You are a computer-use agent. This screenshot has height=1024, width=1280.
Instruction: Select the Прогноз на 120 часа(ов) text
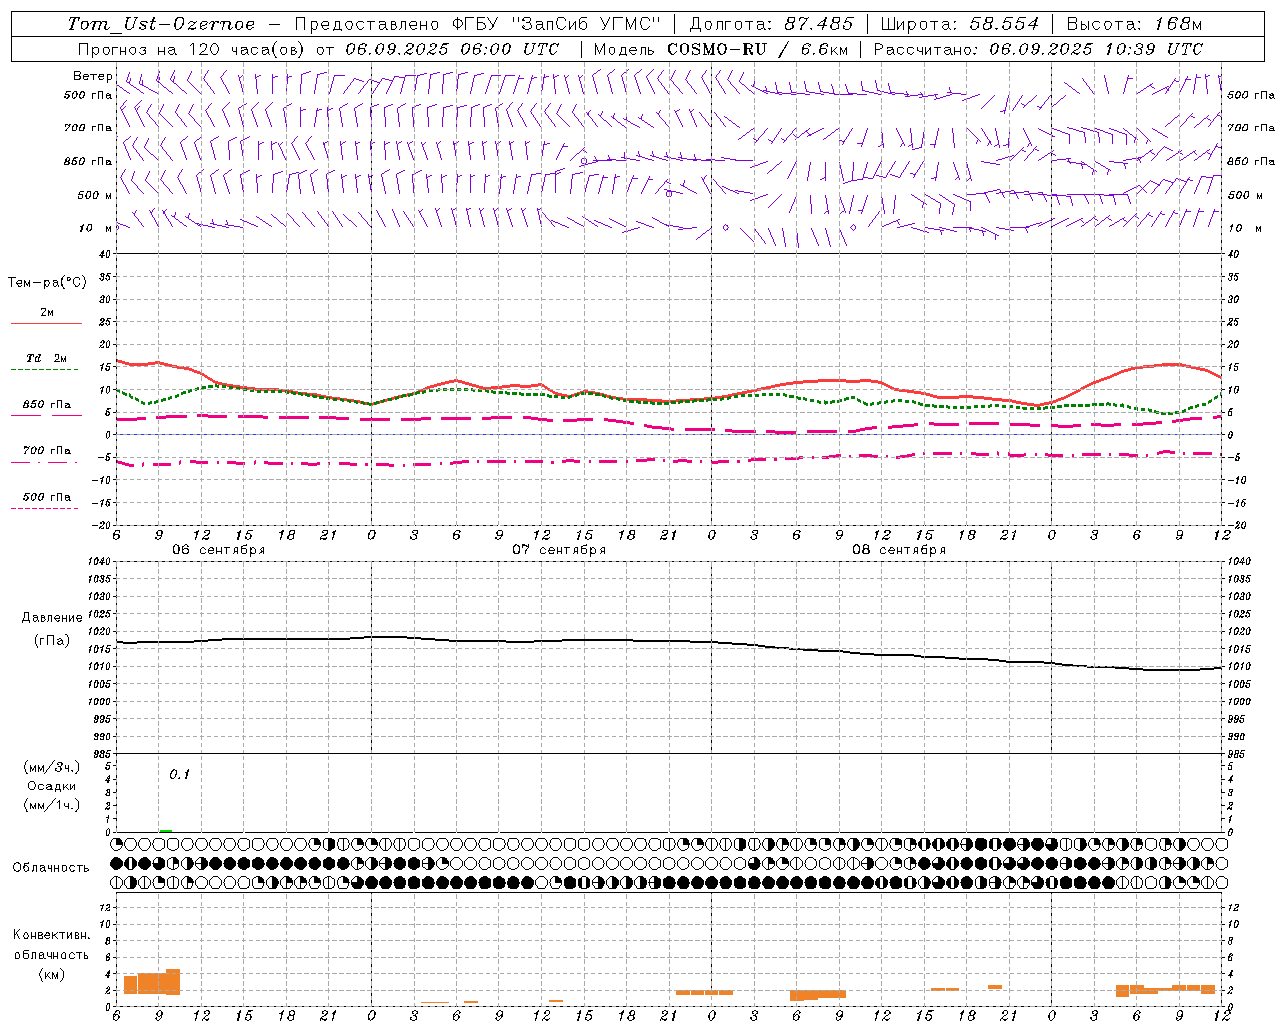tap(193, 49)
